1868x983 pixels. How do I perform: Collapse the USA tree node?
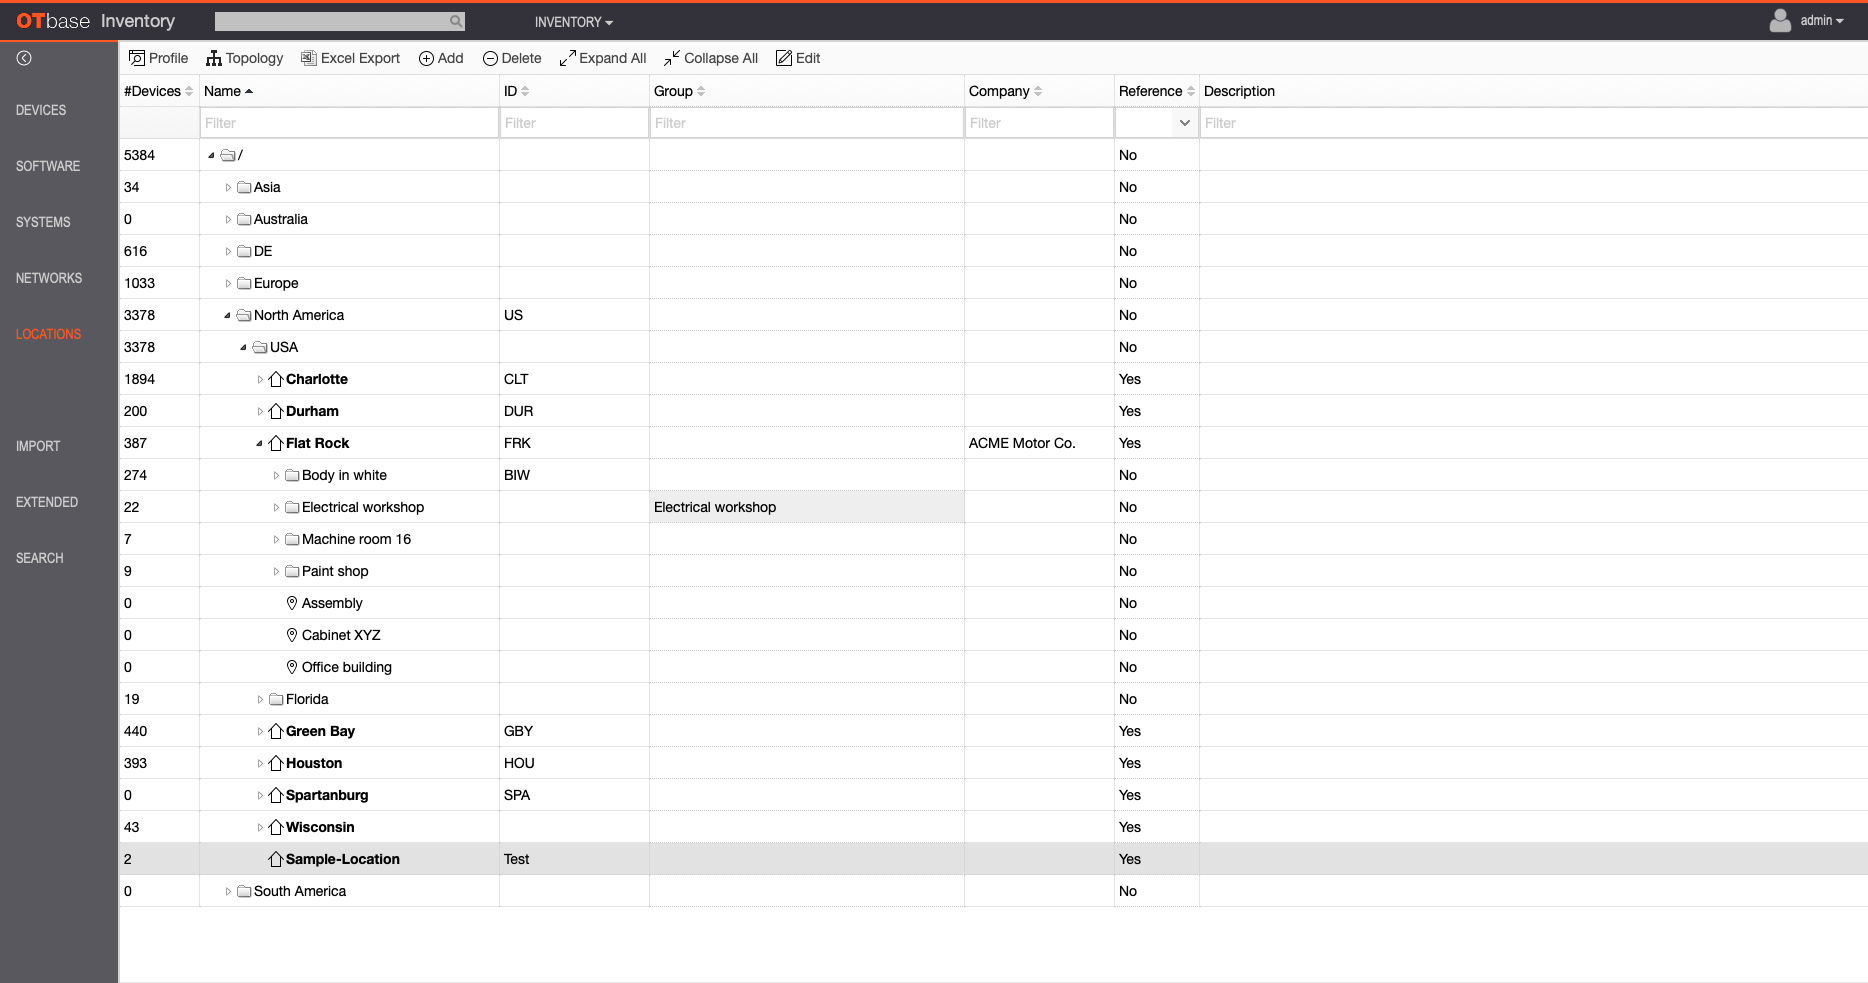244,347
